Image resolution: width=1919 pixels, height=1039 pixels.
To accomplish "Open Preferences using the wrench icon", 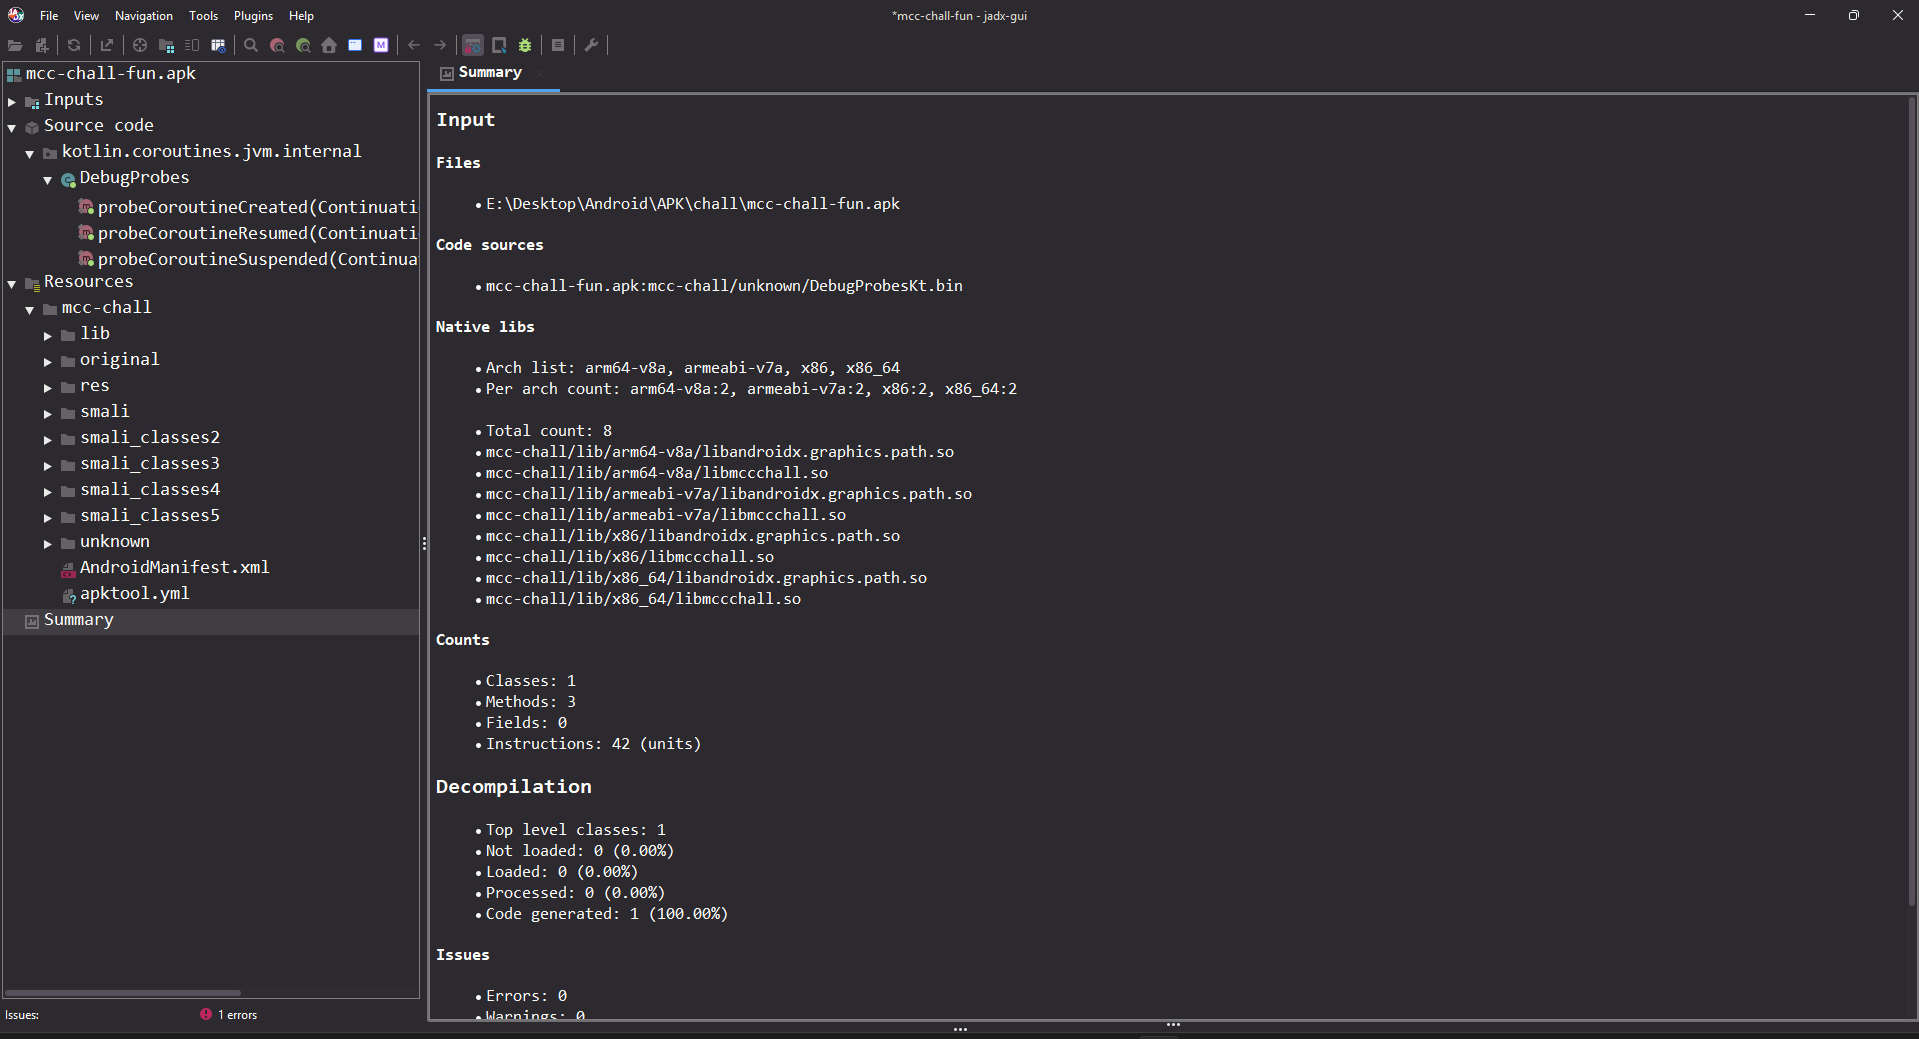I will click(x=591, y=45).
